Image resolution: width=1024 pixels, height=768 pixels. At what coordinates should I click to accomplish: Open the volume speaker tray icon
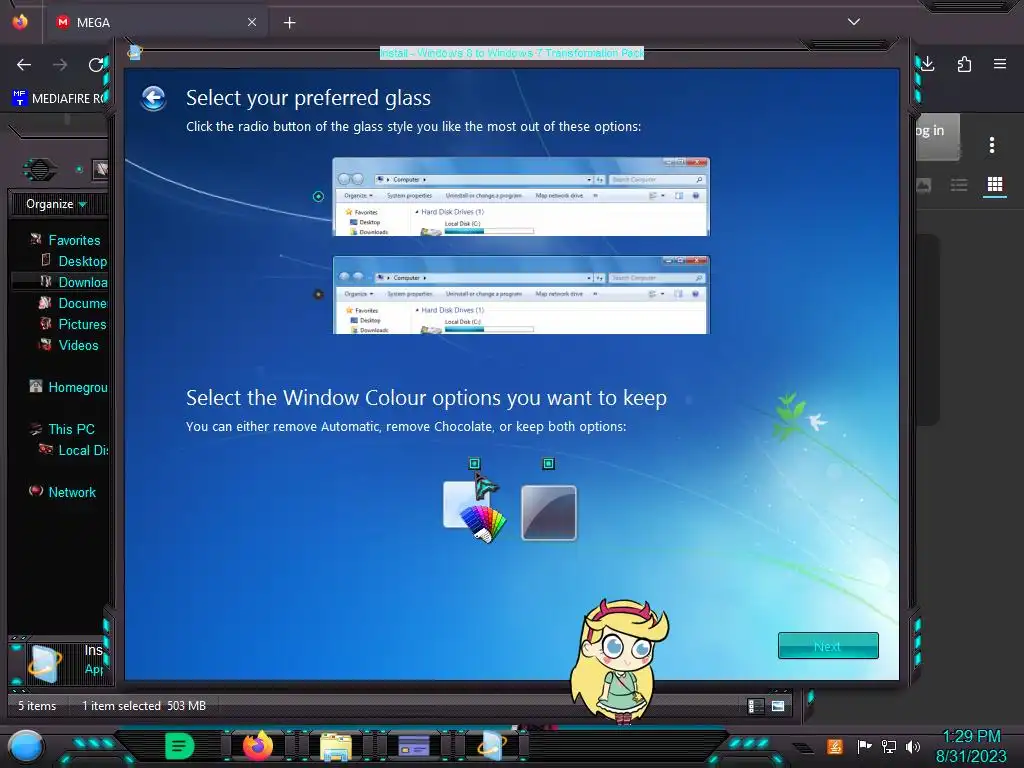(913, 746)
